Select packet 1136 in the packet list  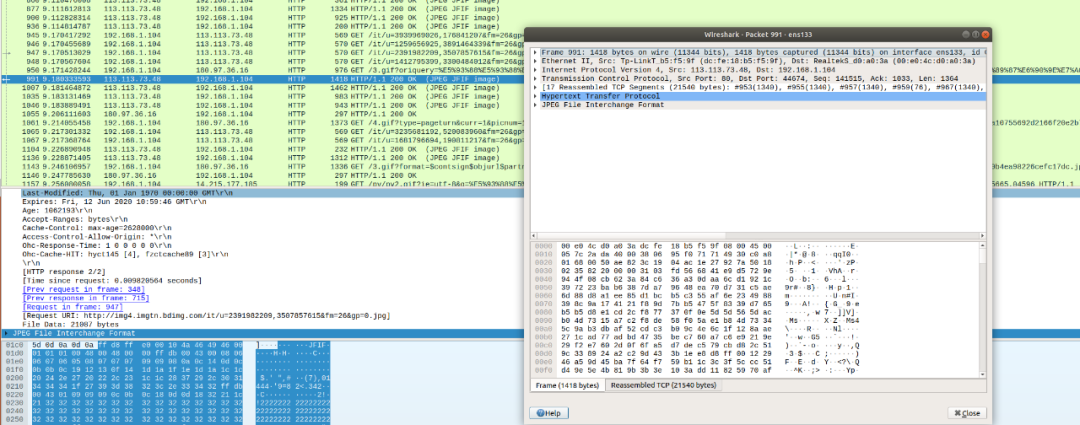[262, 157]
